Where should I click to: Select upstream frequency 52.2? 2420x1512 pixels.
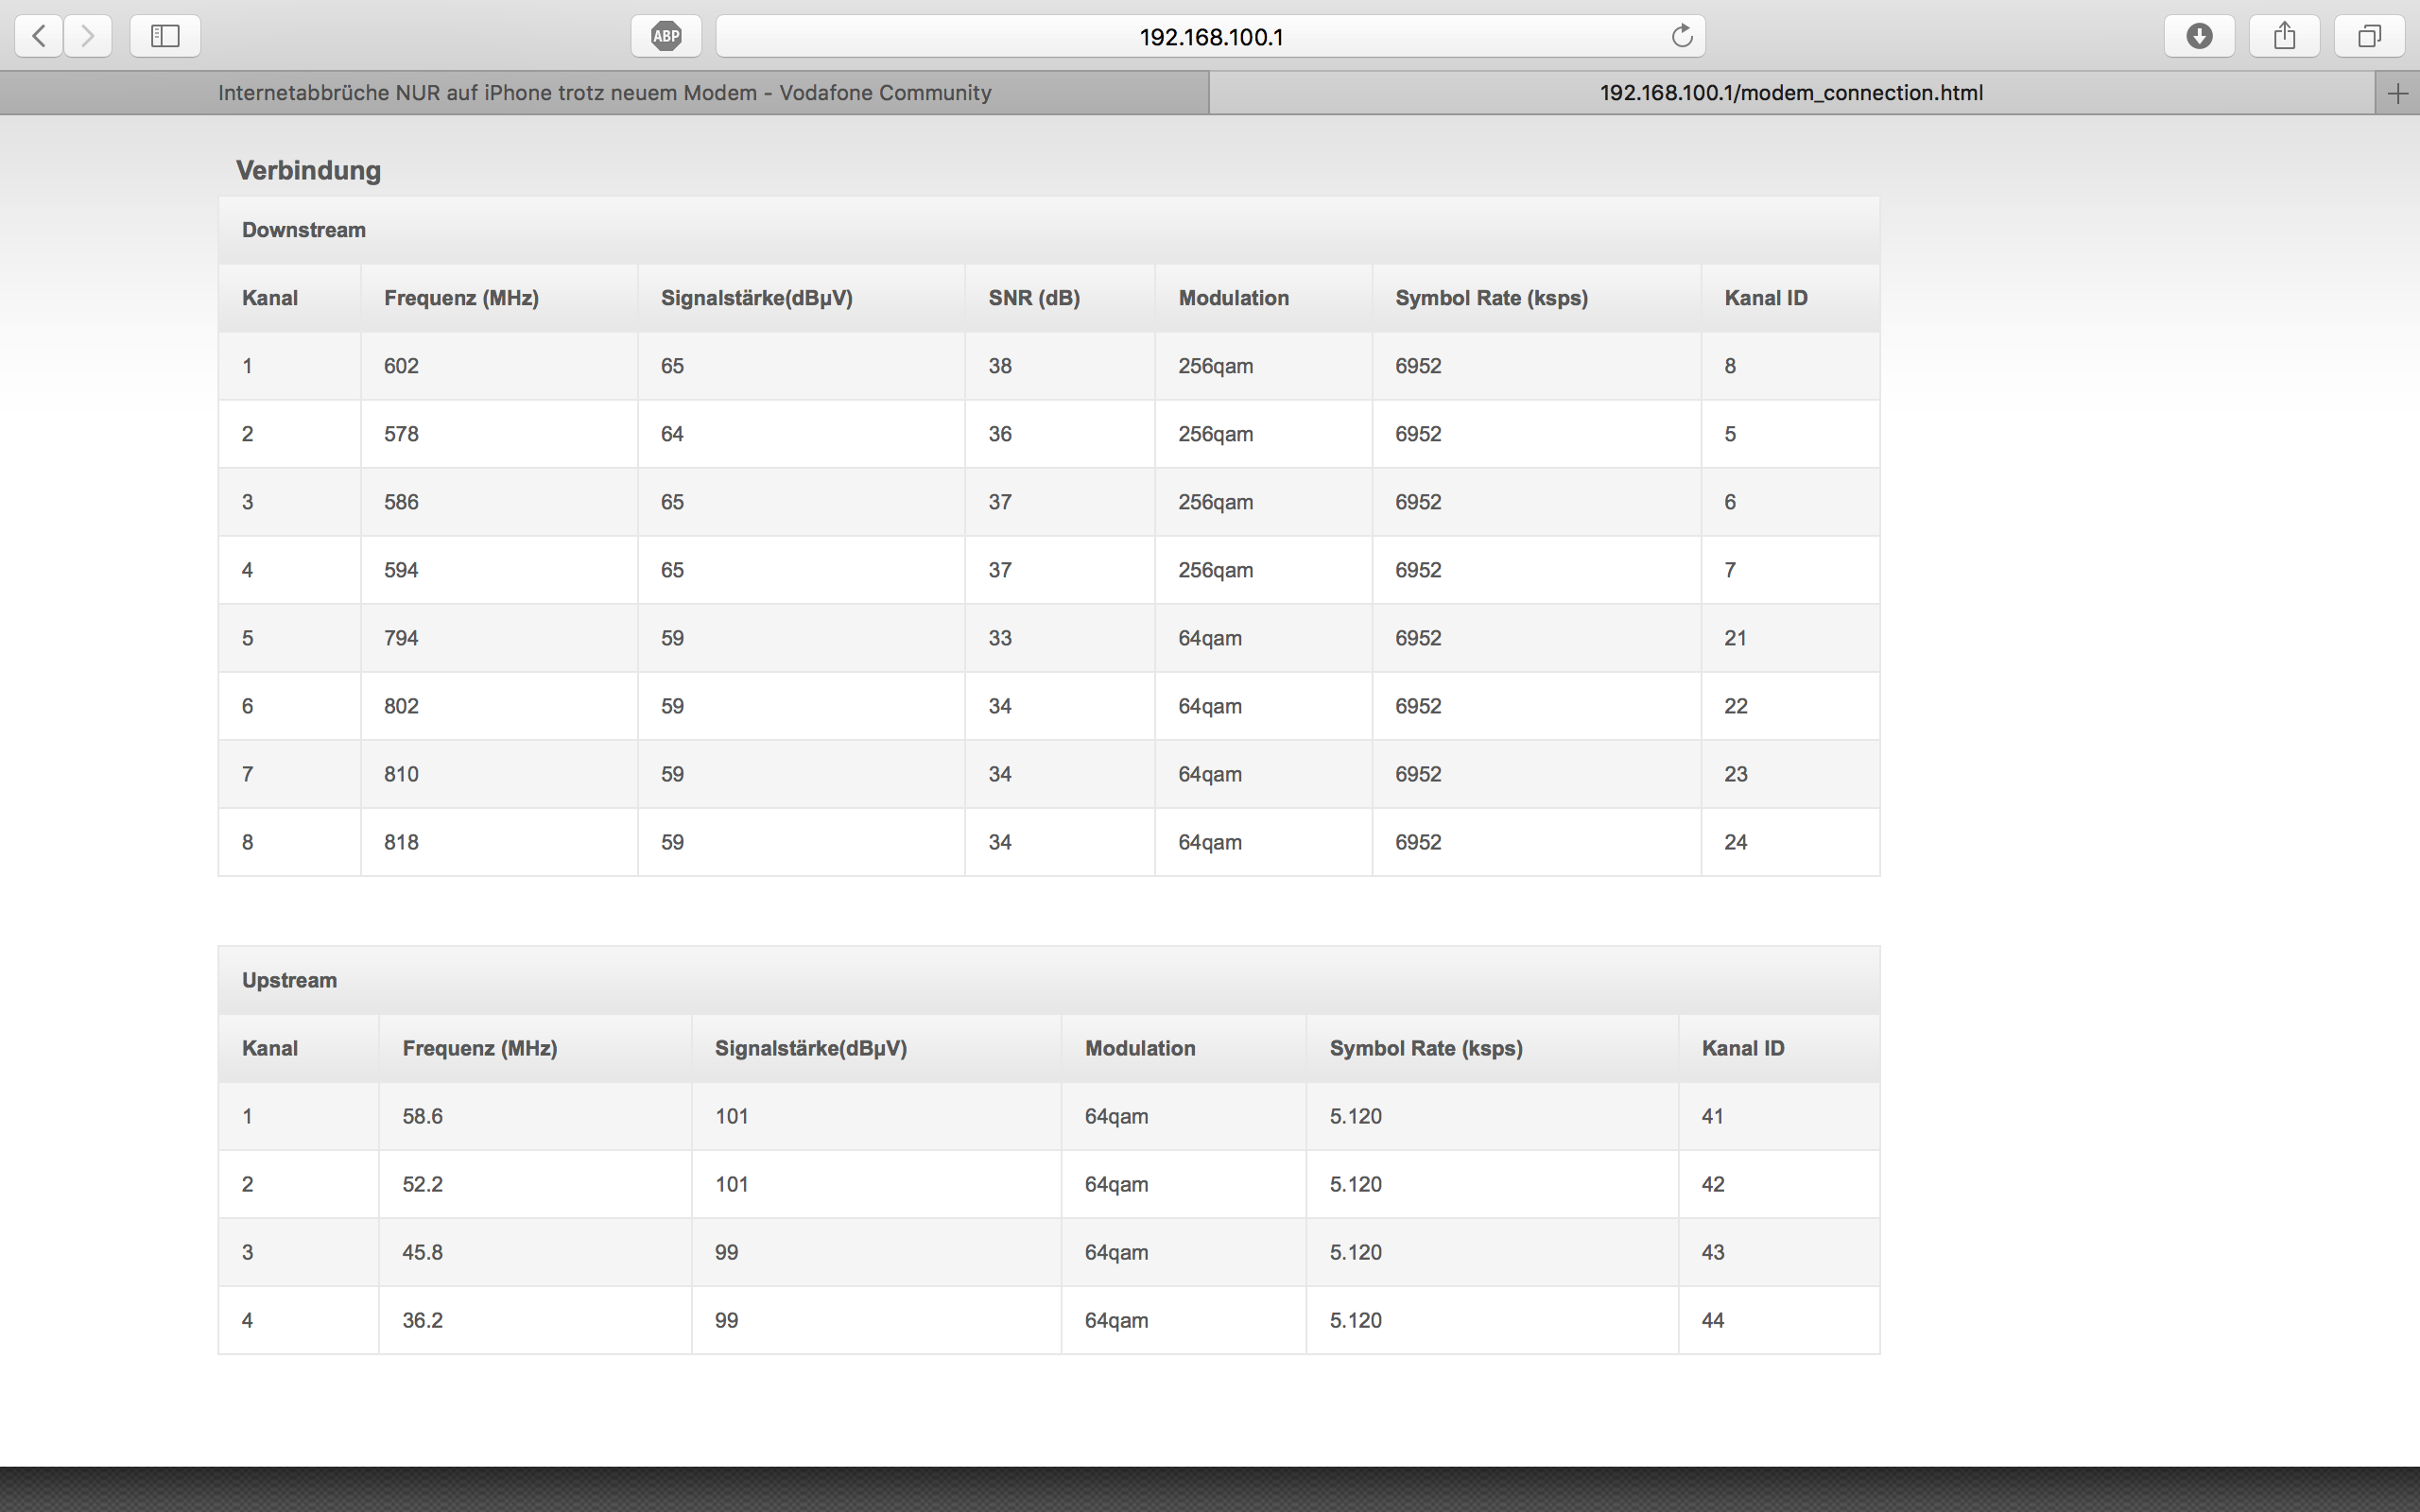click(422, 1184)
